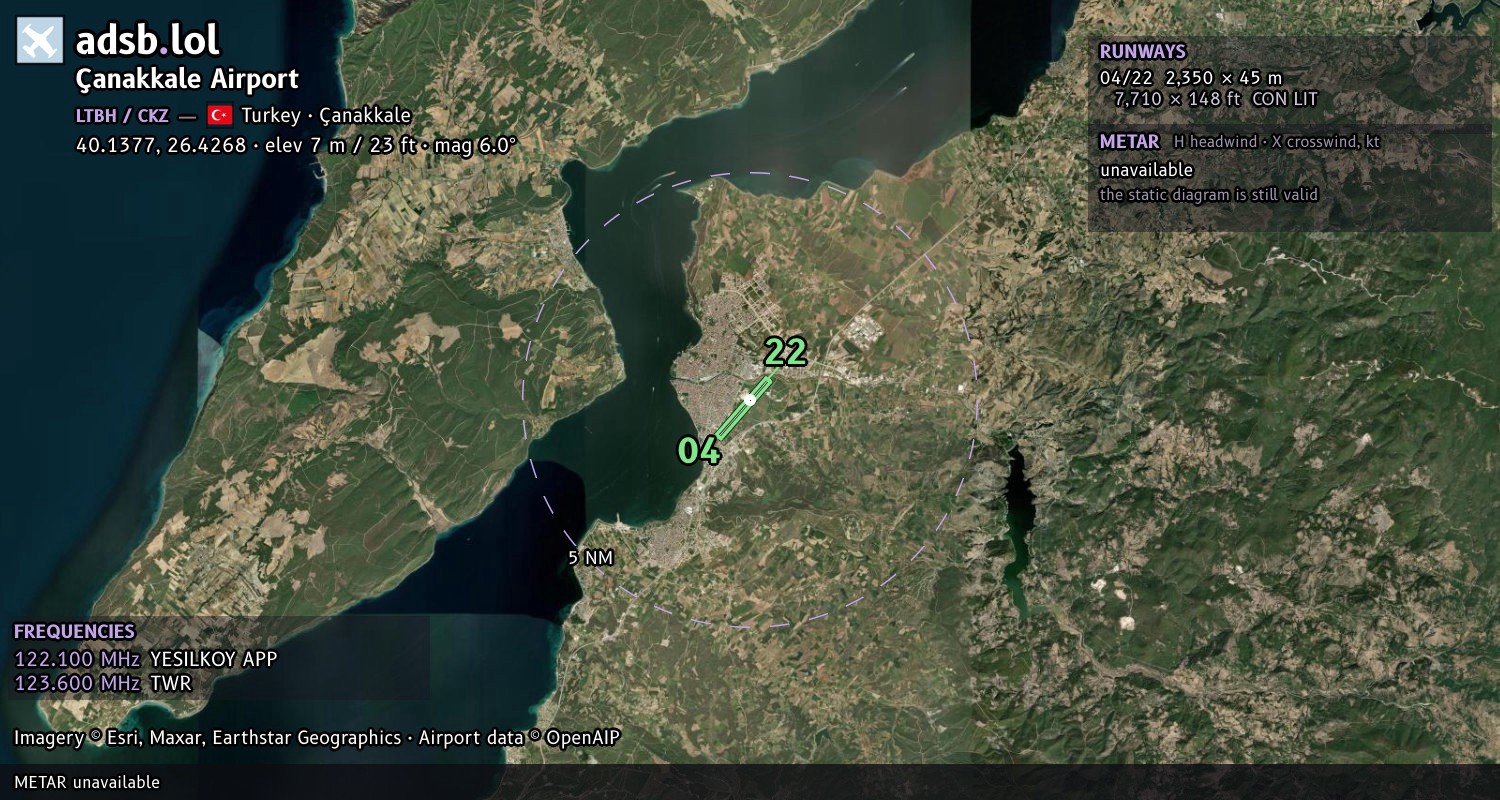Click the H headwind X crosswind legend

[1276, 142]
